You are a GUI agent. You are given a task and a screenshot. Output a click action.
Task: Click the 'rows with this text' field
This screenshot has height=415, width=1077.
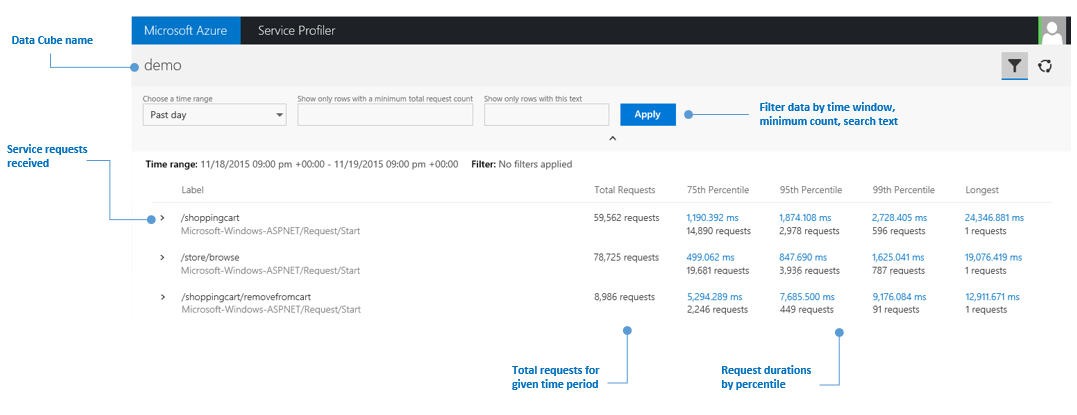(547, 115)
